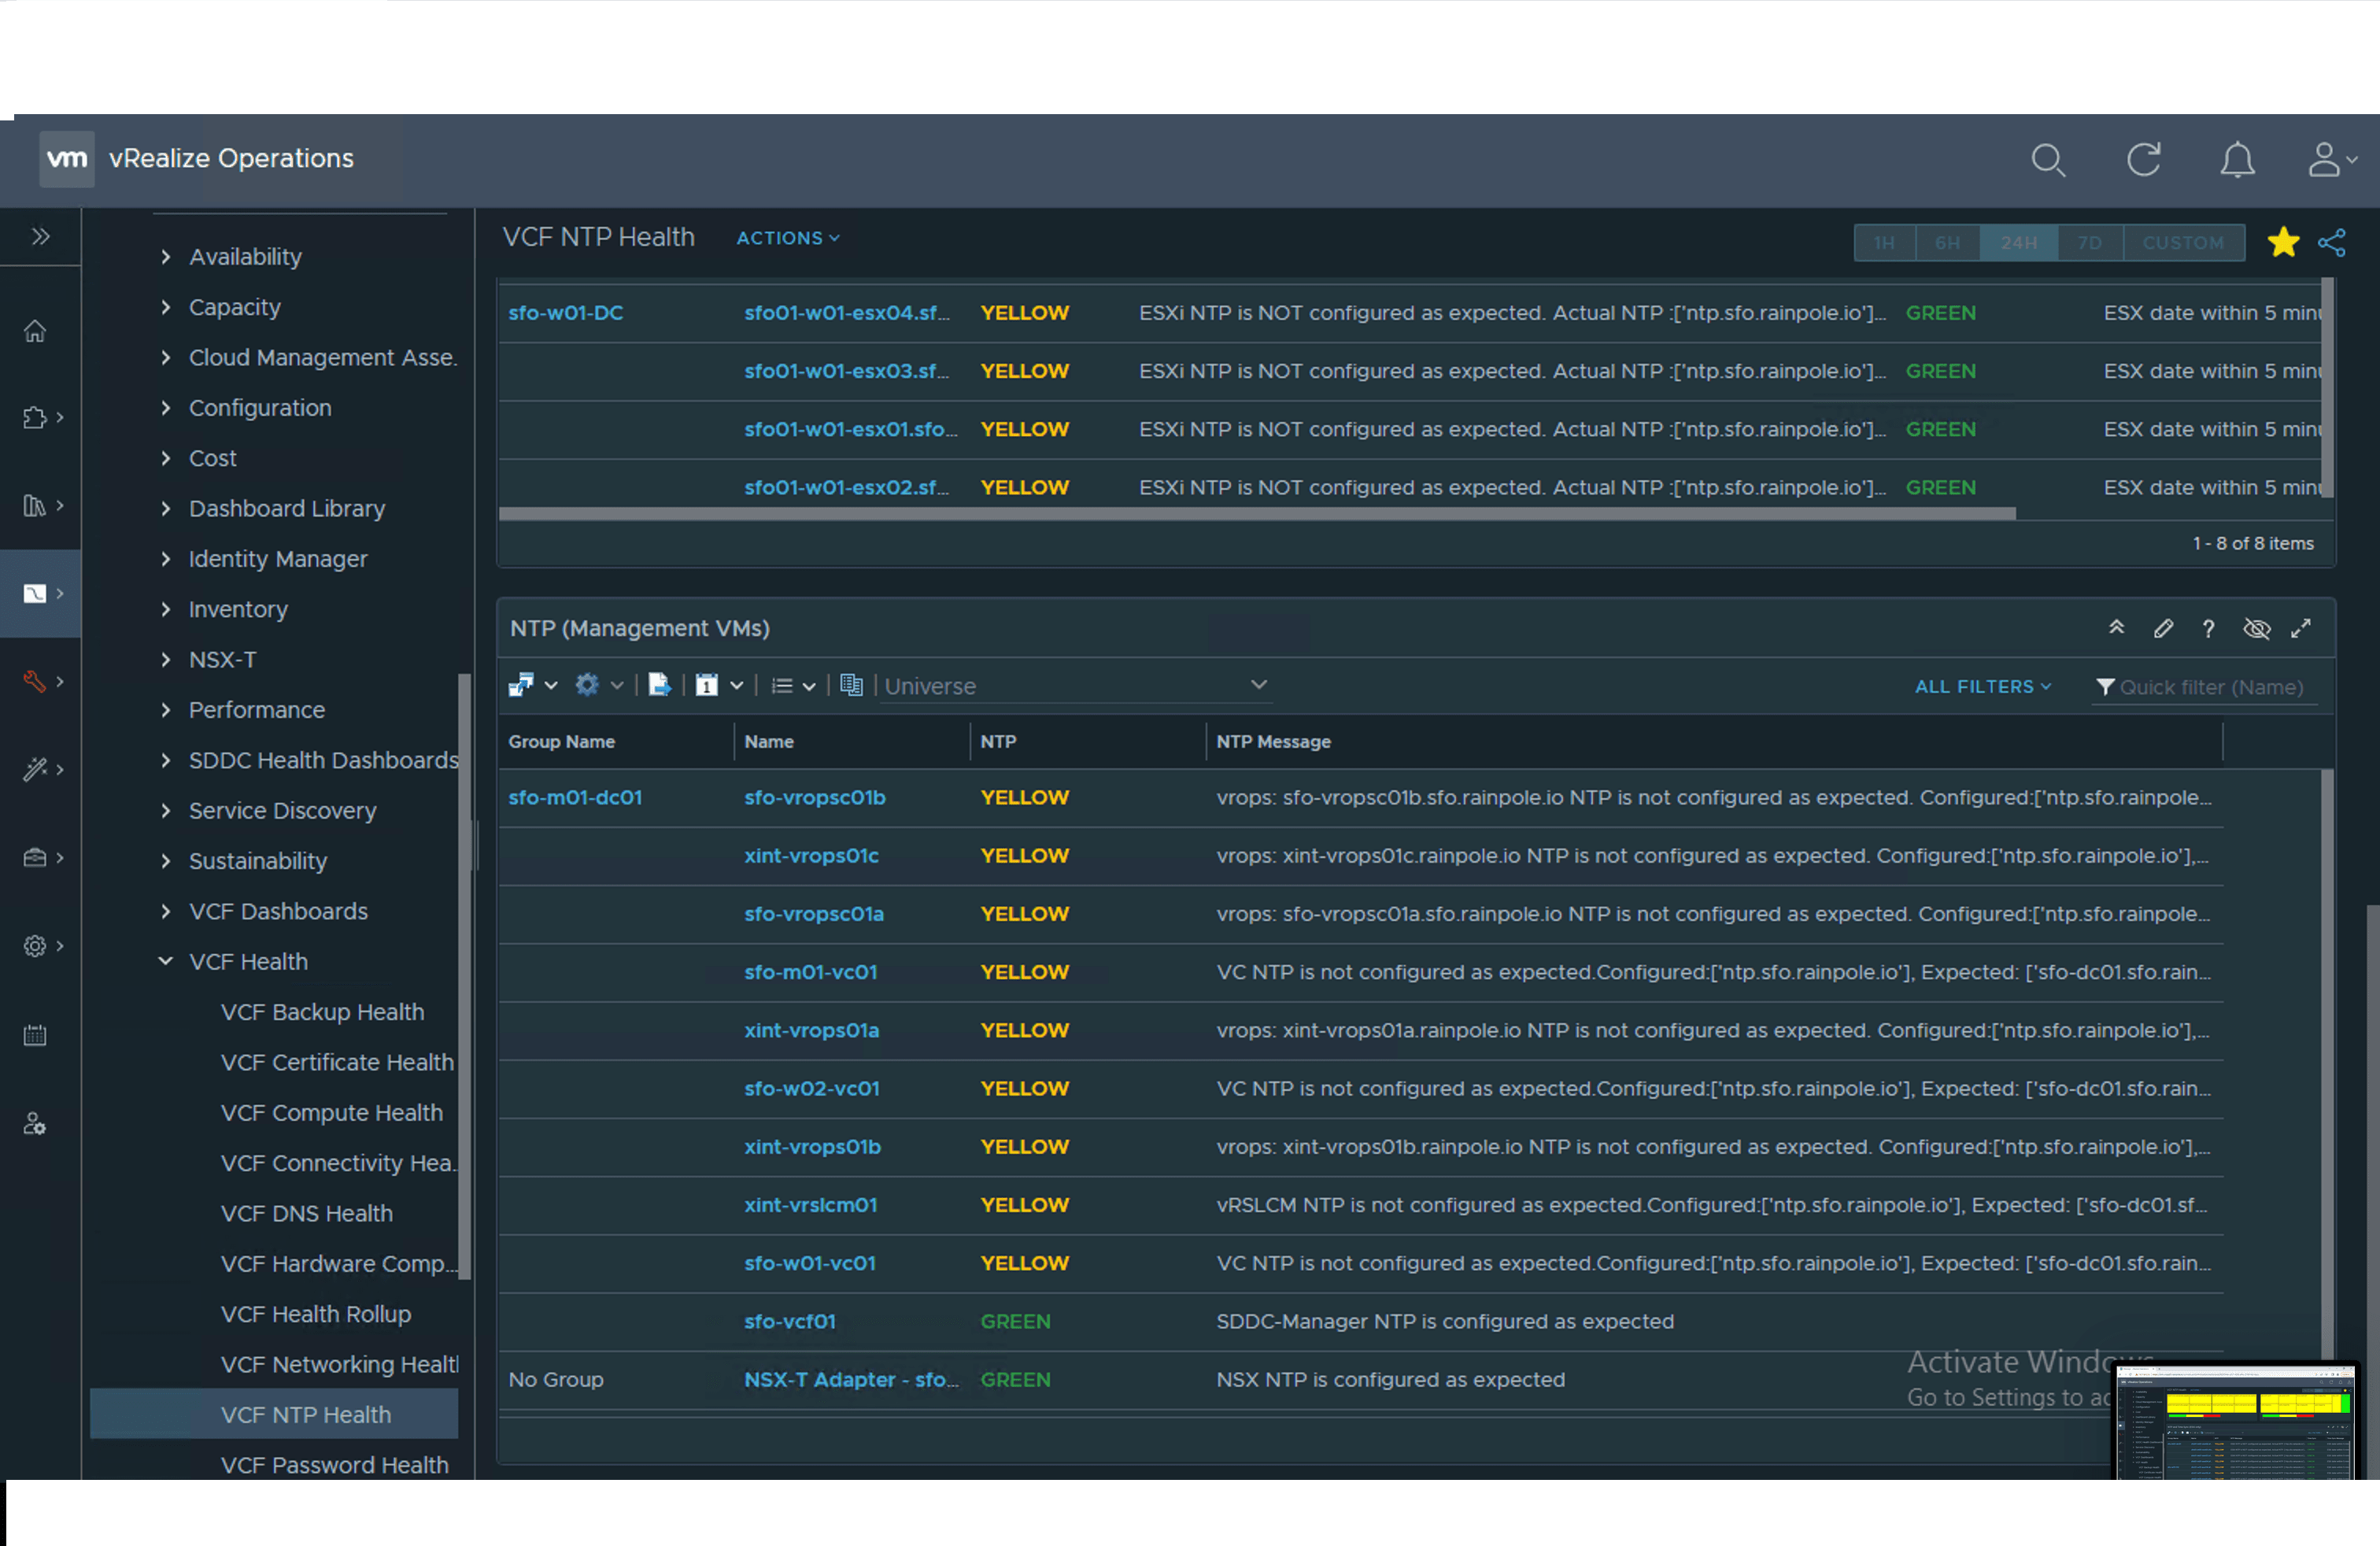Image resolution: width=2380 pixels, height=1546 pixels.
Task: Select the 7D time range button
Action: tap(2089, 243)
